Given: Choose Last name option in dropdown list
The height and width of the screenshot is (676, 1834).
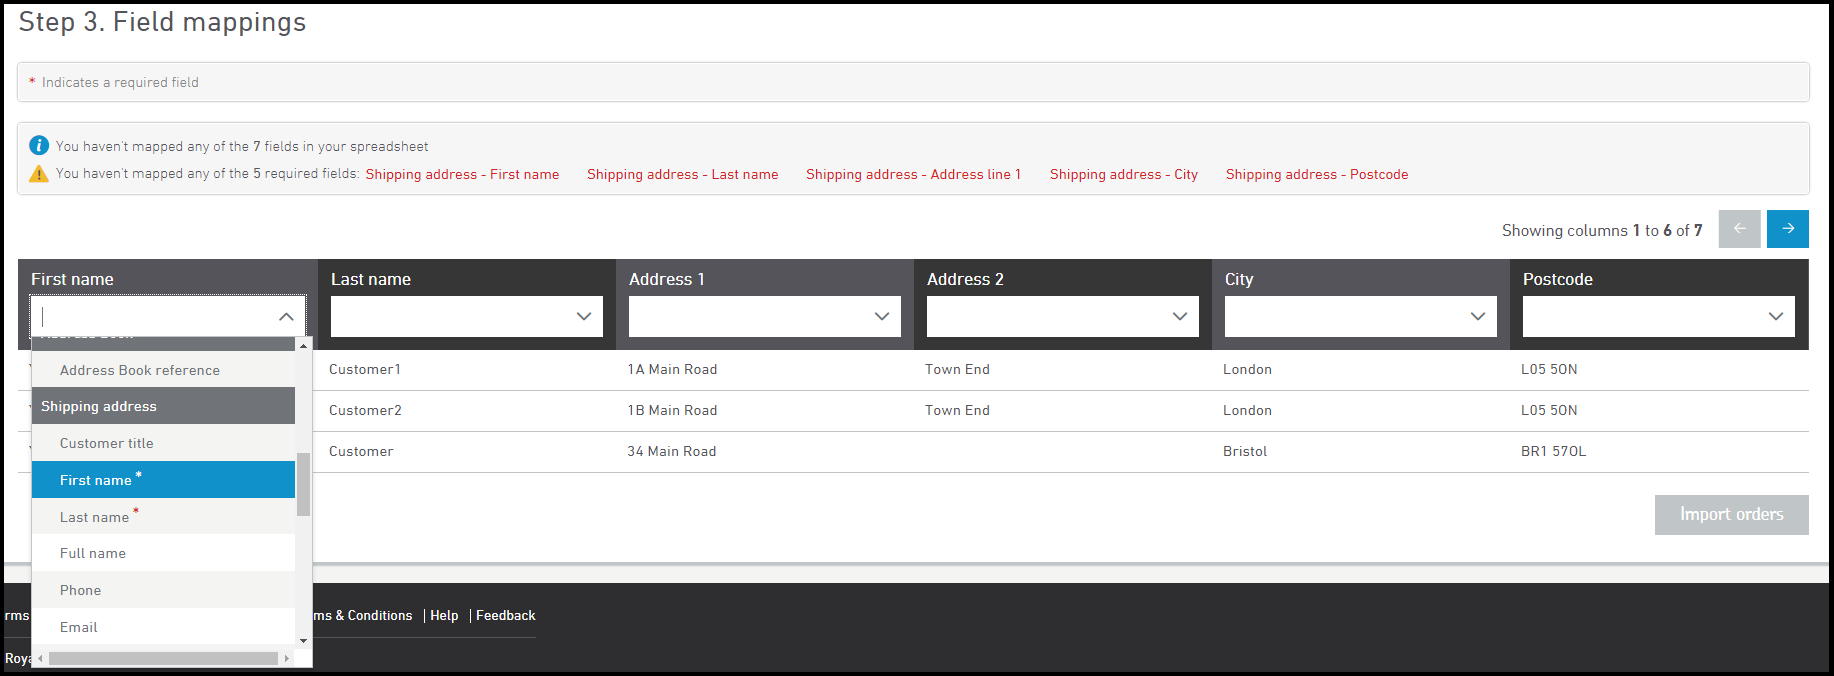Looking at the screenshot, I should [x=164, y=517].
